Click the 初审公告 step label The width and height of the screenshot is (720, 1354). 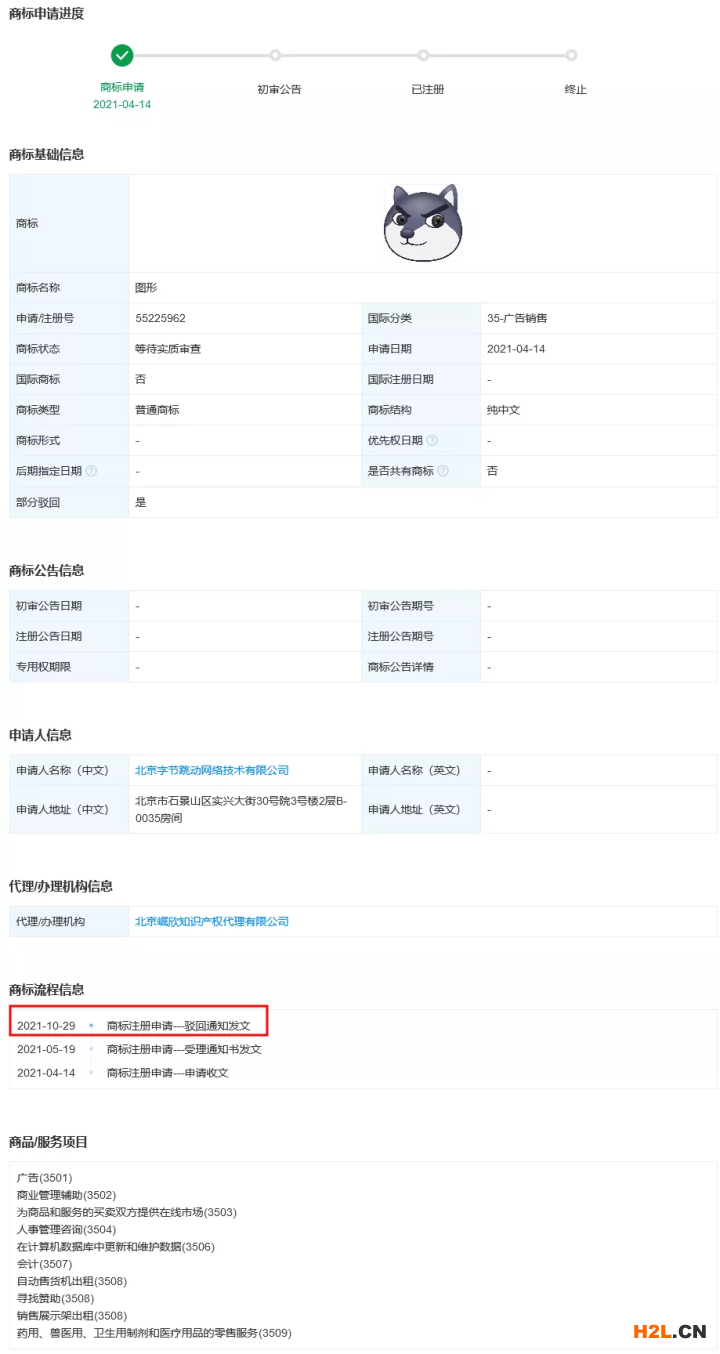click(x=279, y=90)
